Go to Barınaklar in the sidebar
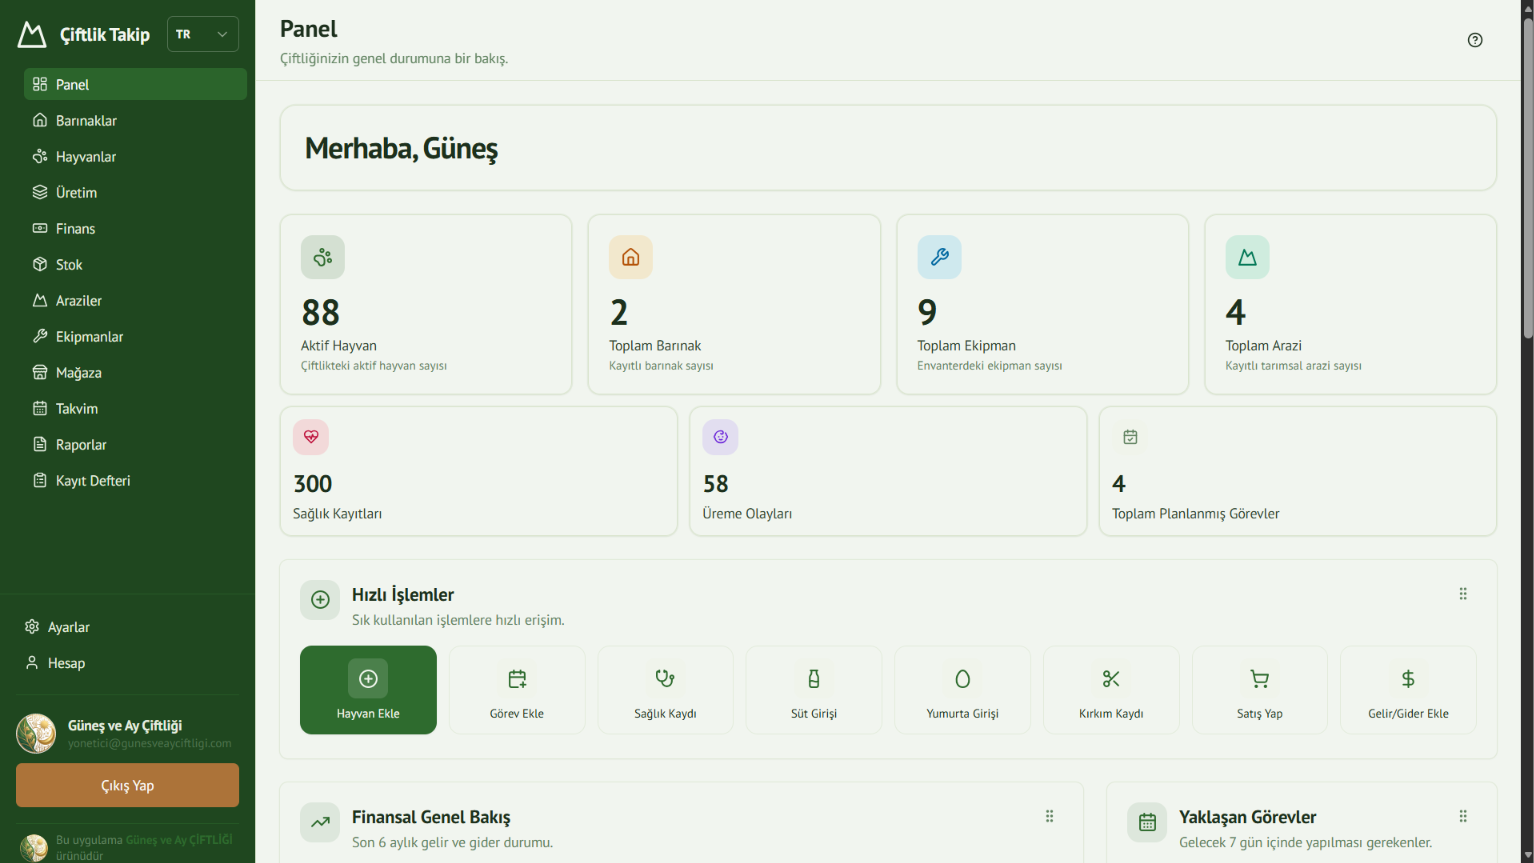Image resolution: width=1534 pixels, height=863 pixels. pyautogui.click(x=135, y=120)
